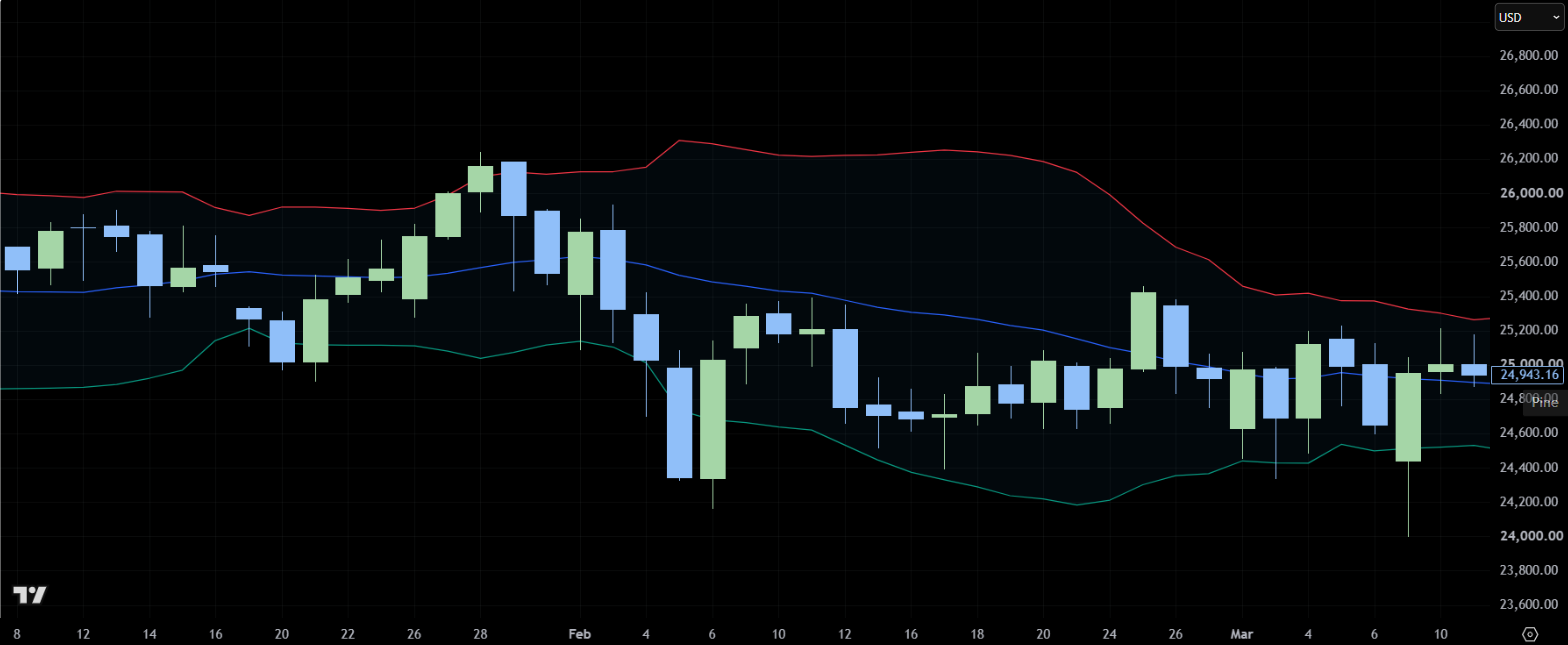
Task: Click the 25,800.00 price axis label
Action: (1530, 228)
